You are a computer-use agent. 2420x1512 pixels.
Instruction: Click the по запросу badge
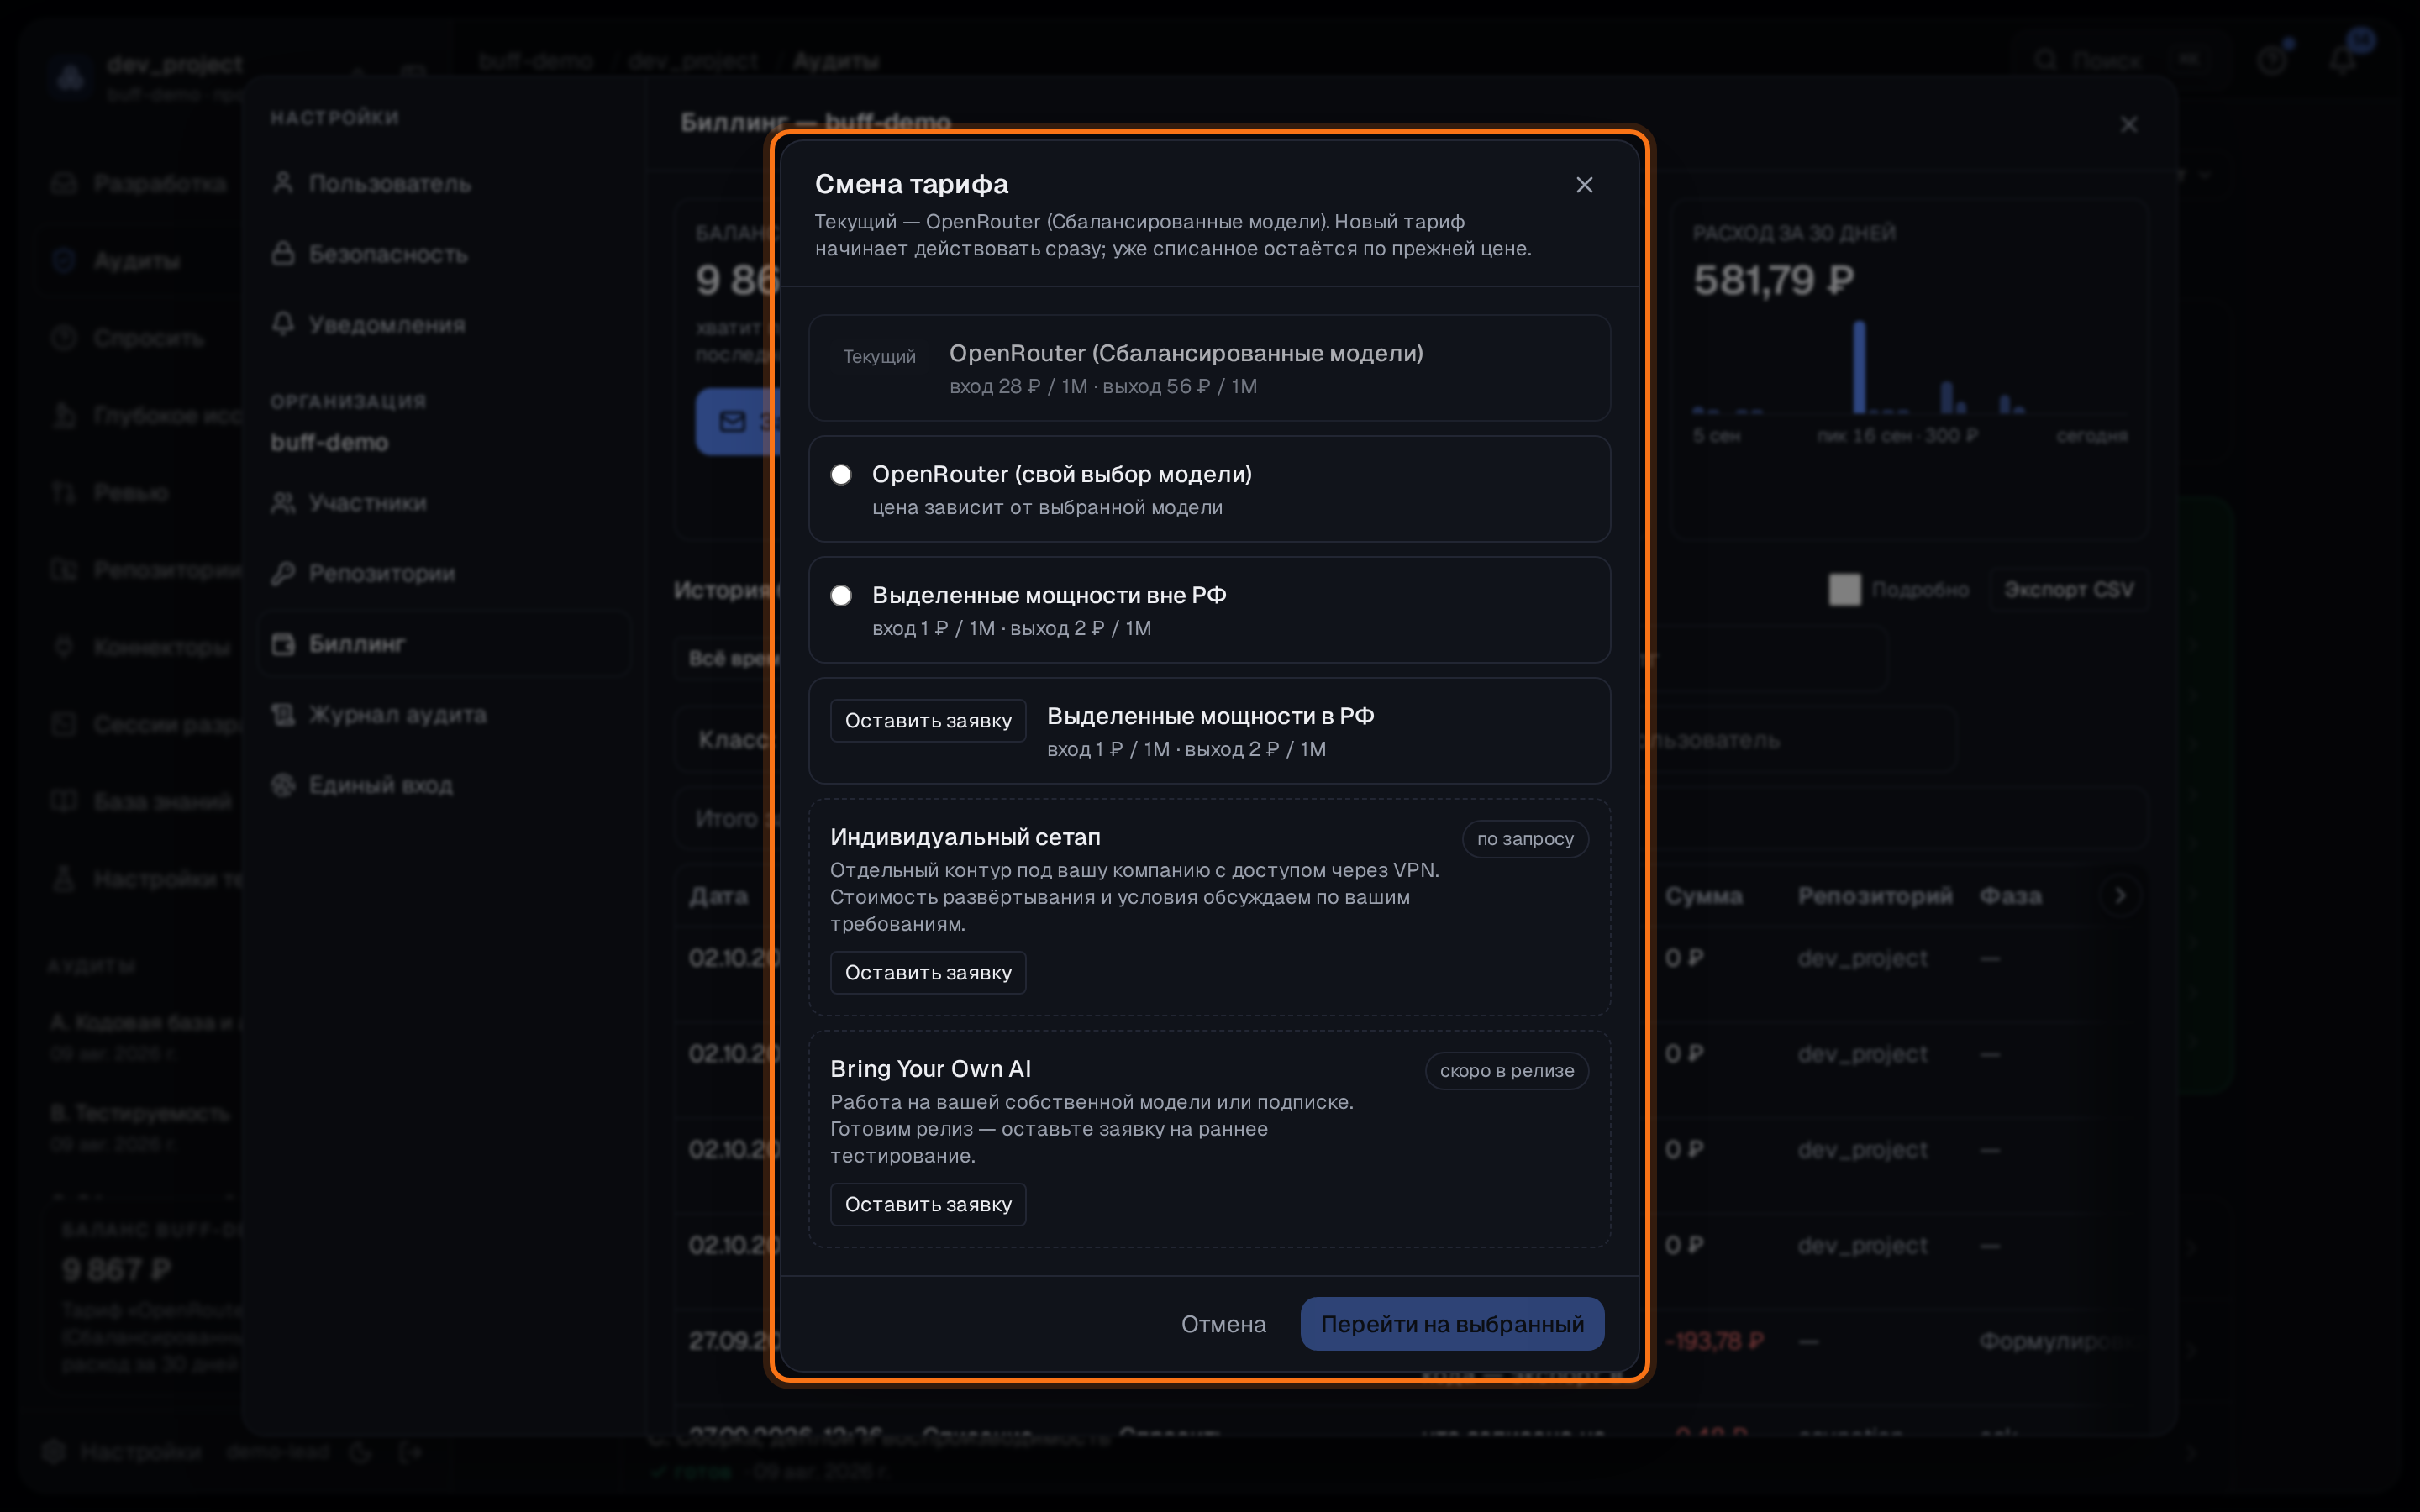coord(1525,839)
